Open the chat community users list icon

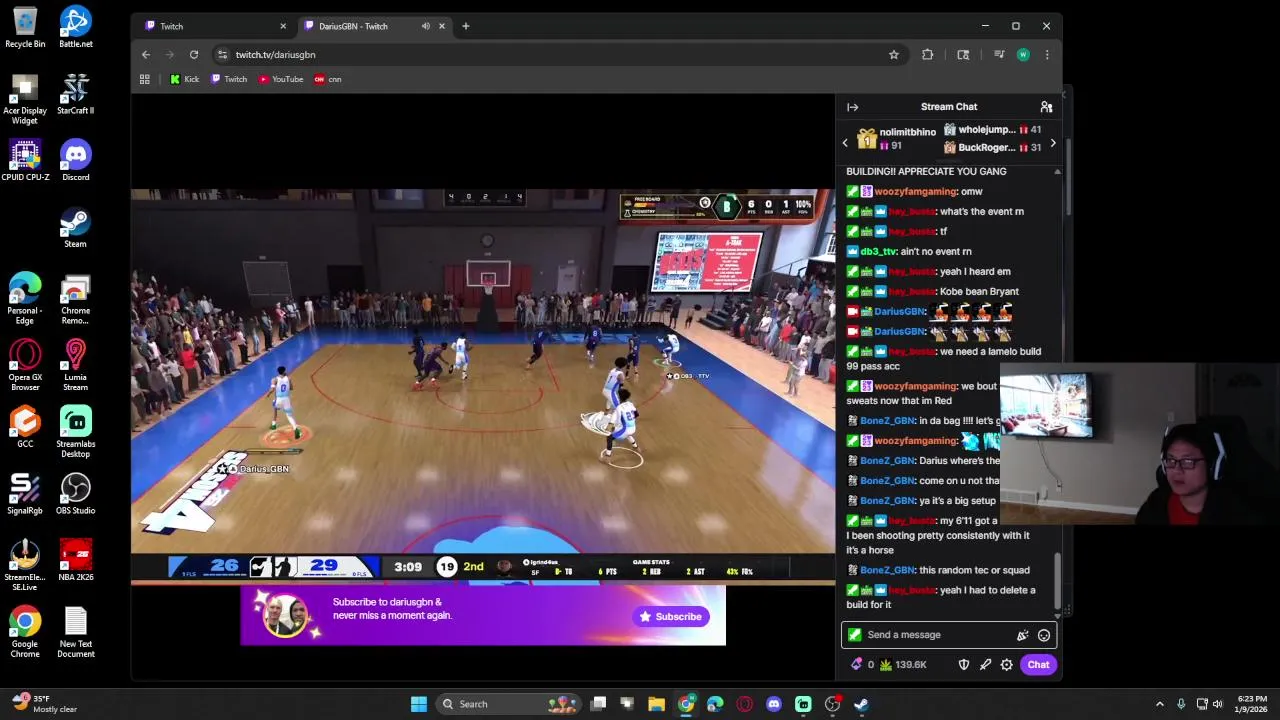1046,107
